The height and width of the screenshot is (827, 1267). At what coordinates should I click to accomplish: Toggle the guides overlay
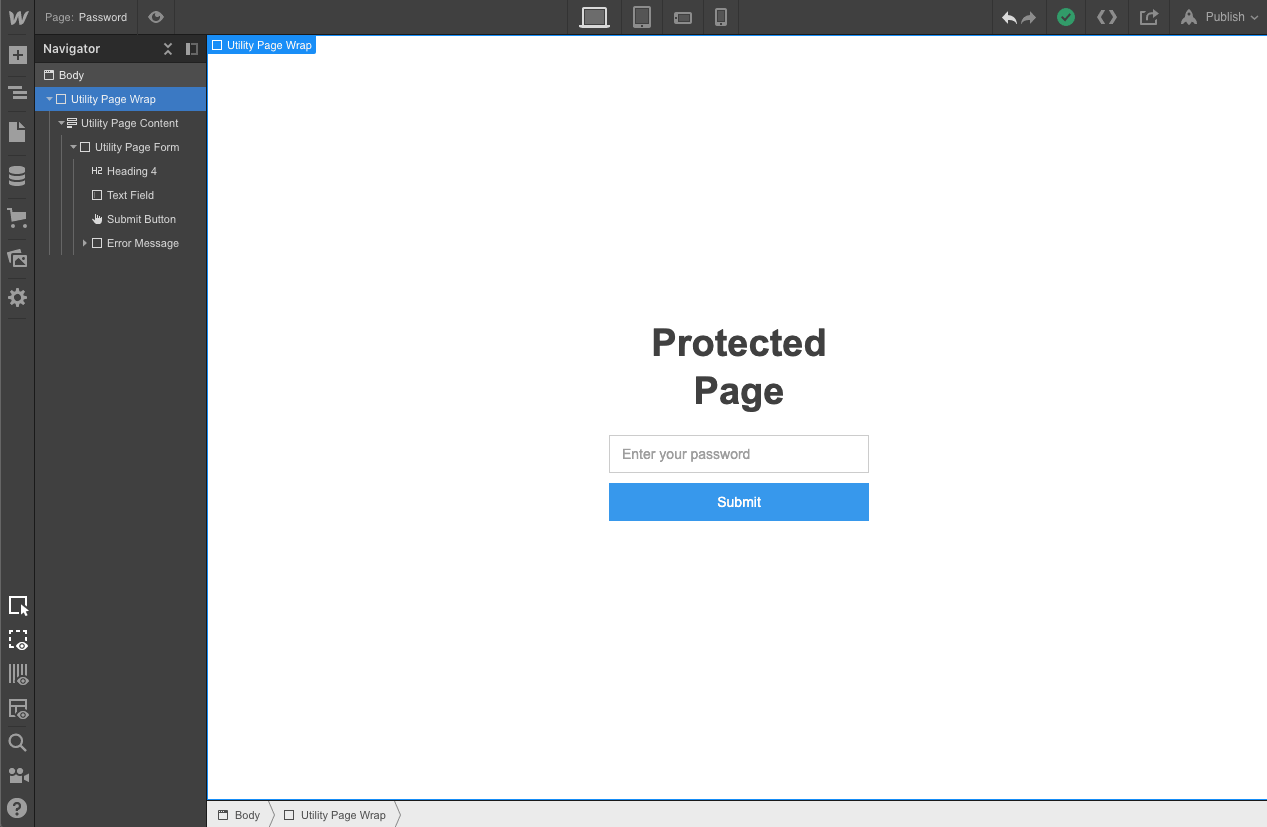[16, 674]
